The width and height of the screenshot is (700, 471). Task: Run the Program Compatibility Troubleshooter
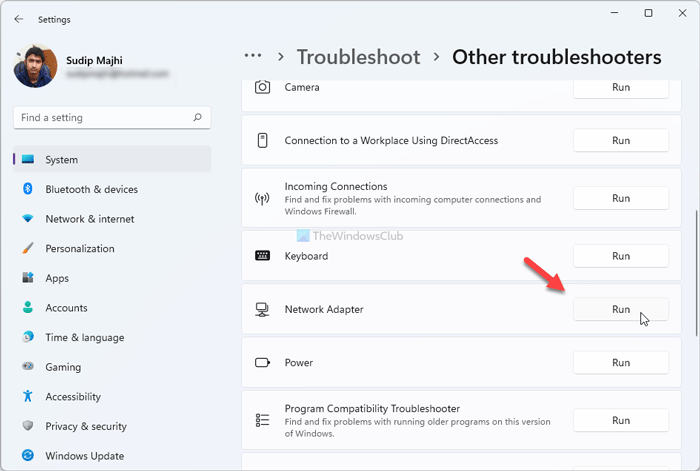point(620,421)
